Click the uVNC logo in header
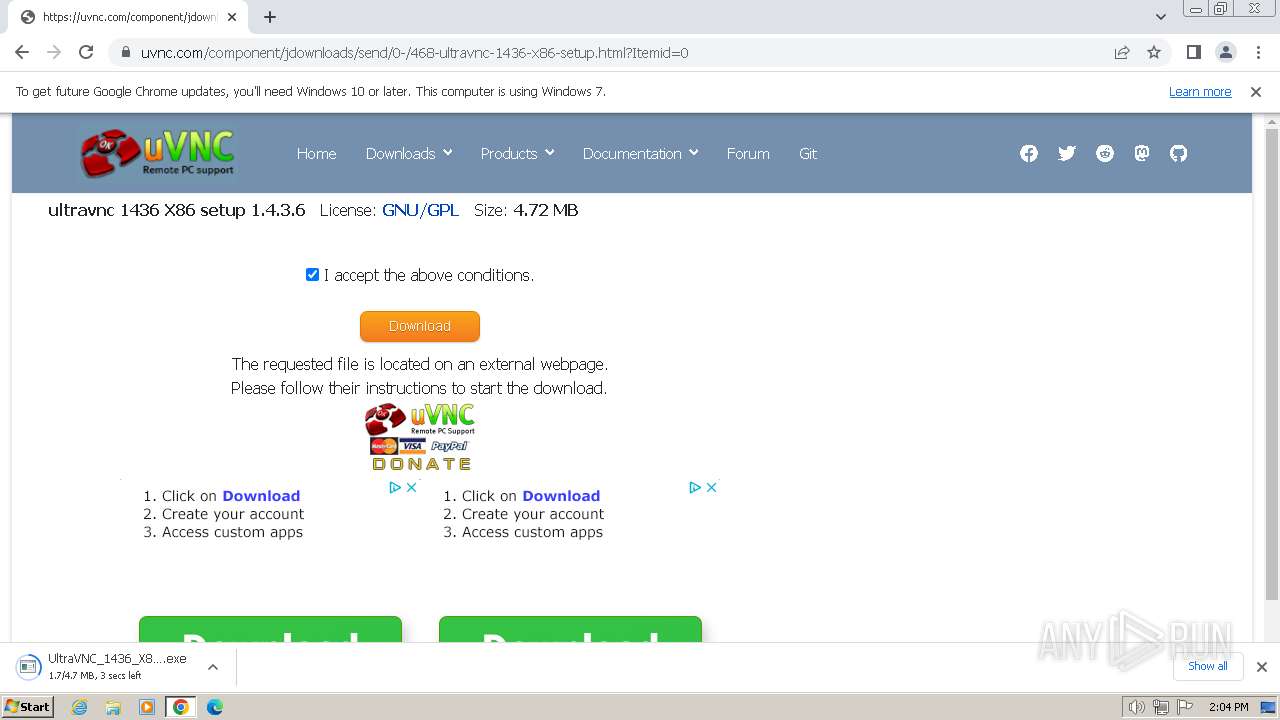 click(158, 153)
